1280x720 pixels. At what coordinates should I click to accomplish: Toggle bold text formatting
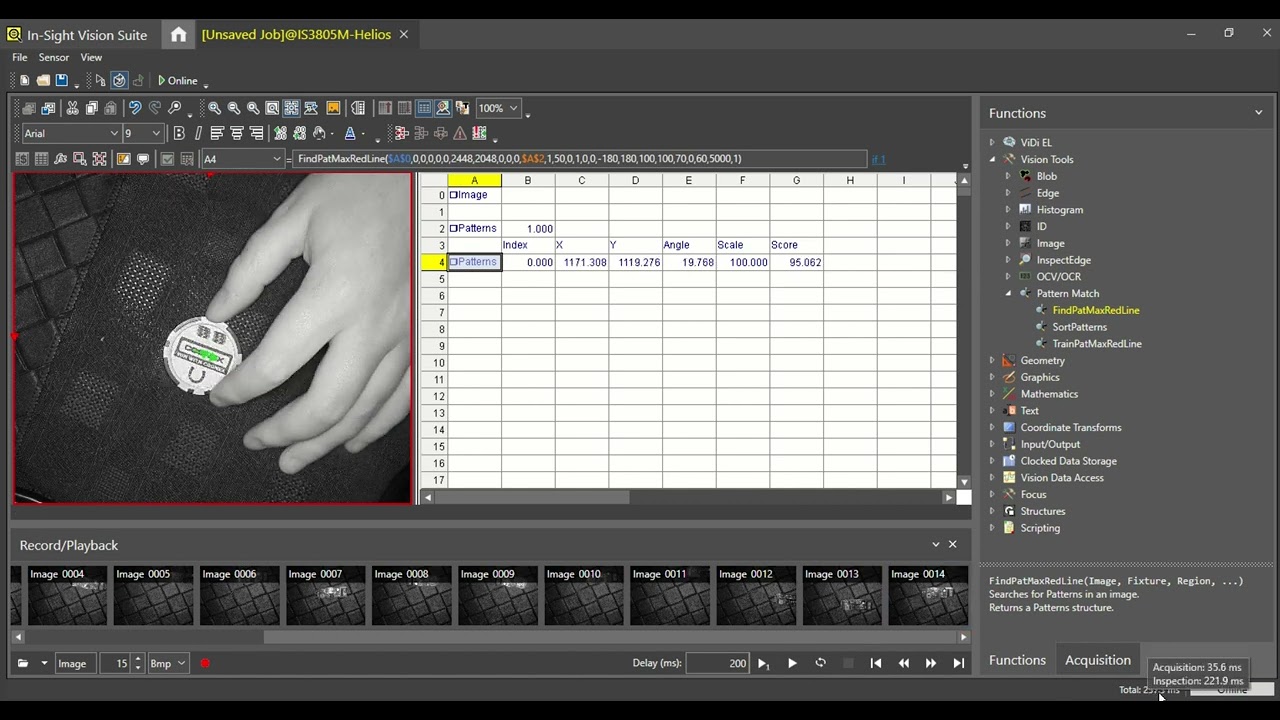tap(179, 133)
